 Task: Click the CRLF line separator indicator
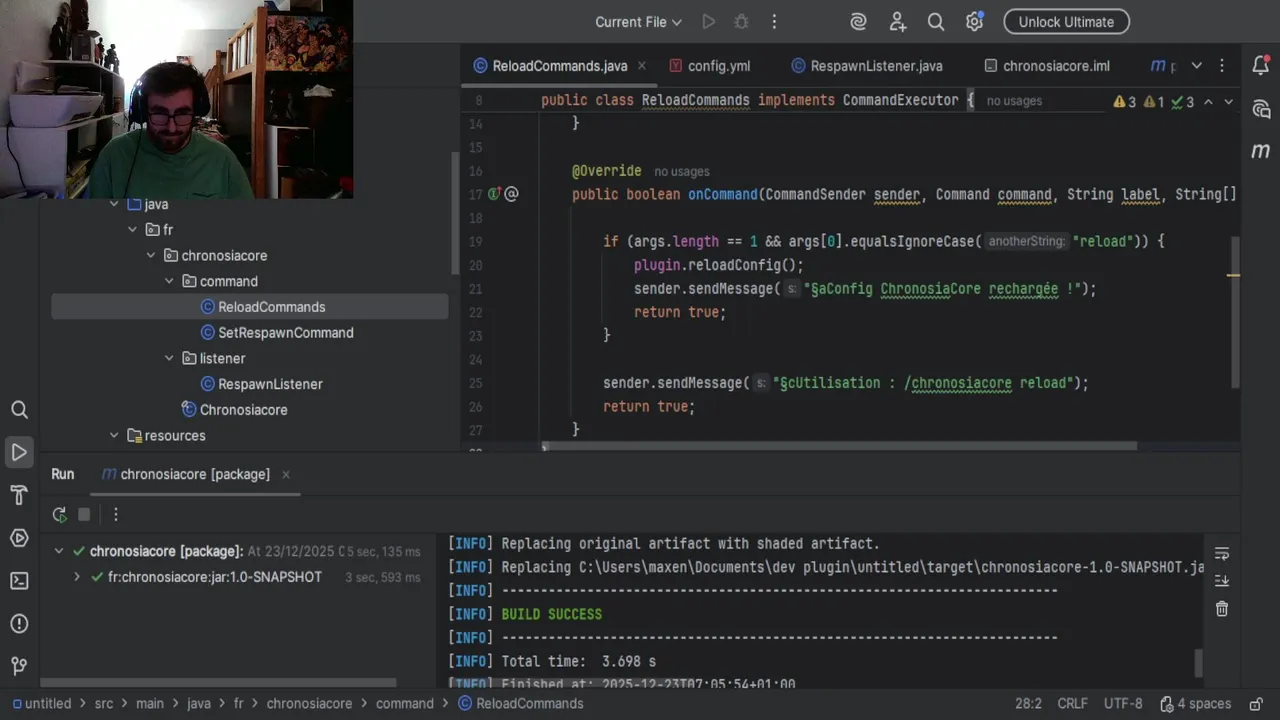pyautogui.click(x=1073, y=703)
